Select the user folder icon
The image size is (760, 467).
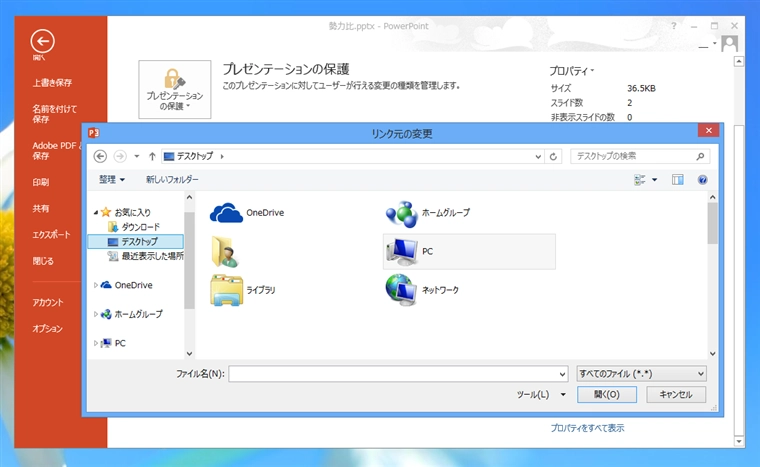(x=225, y=252)
